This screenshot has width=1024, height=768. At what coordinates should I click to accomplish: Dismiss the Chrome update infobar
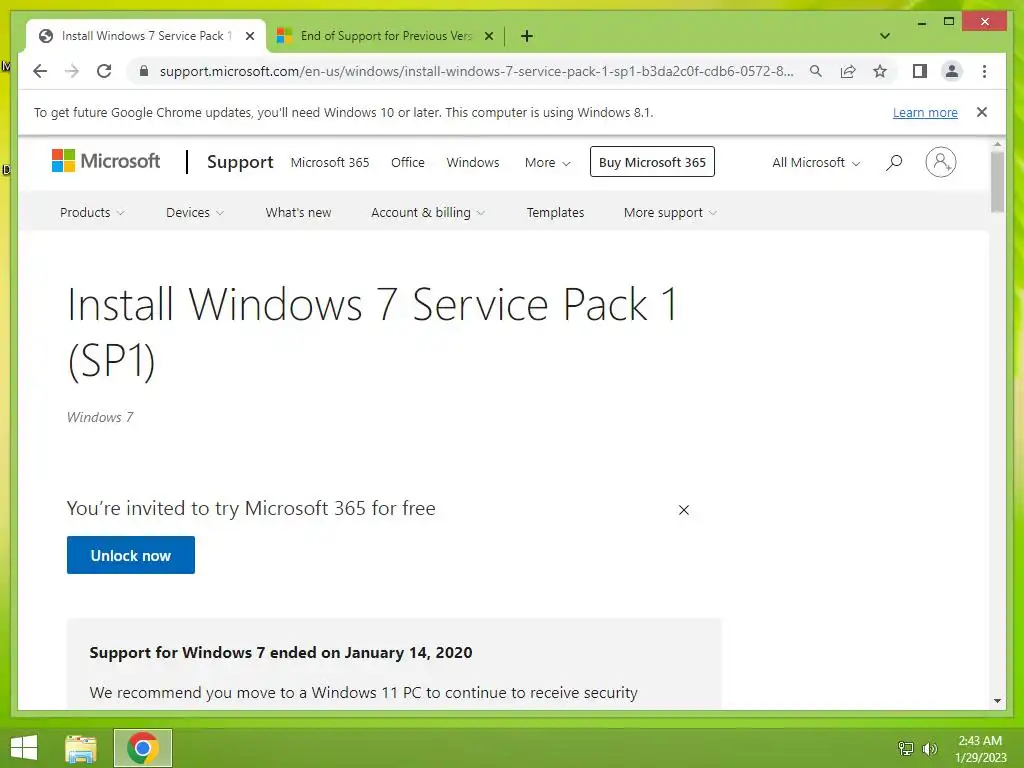[x=982, y=112]
